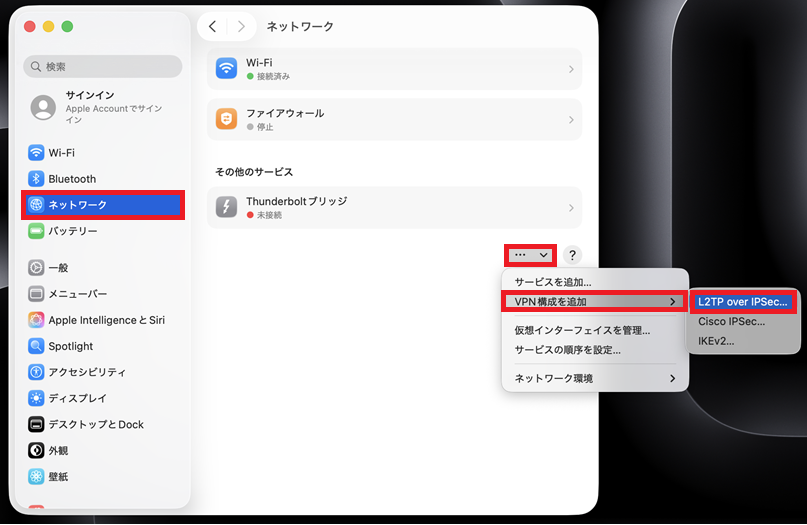This screenshot has height=525, width=807.
Task: Choose L2TP over IPSec option
Action: pyautogui.click(x=742, y=301)
